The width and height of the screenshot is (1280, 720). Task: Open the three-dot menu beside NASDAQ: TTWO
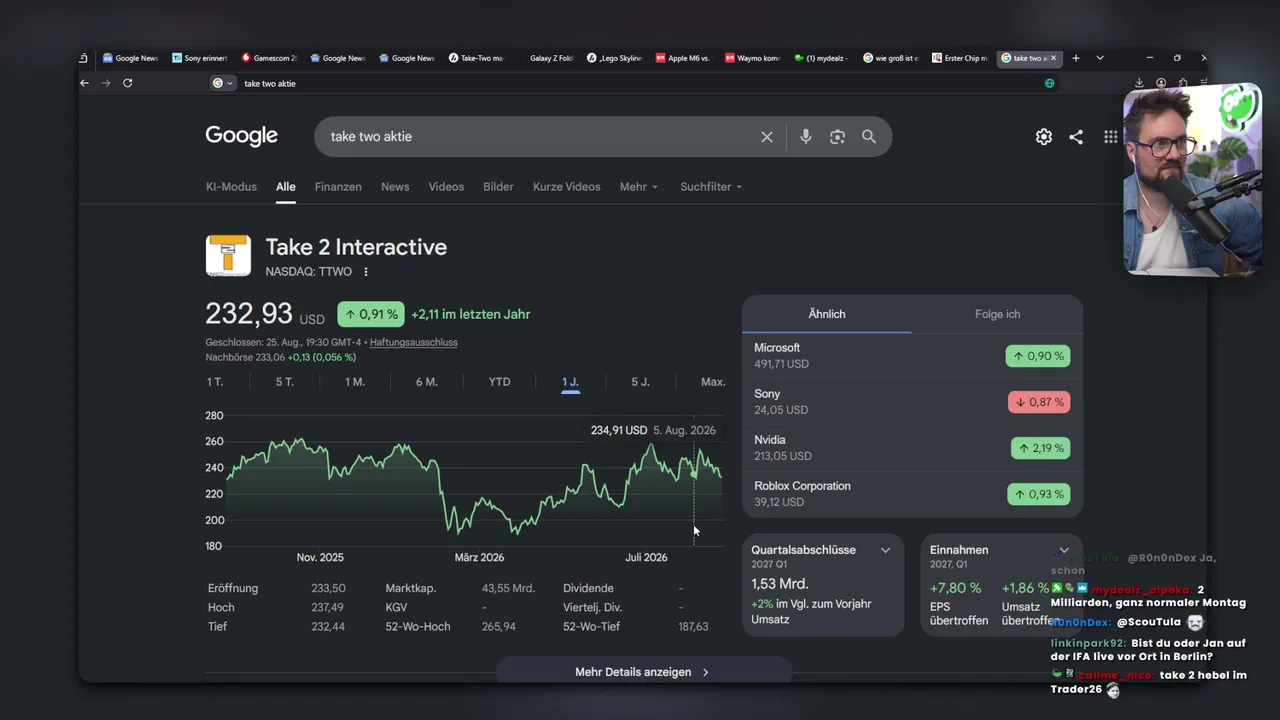pos(366,272)
